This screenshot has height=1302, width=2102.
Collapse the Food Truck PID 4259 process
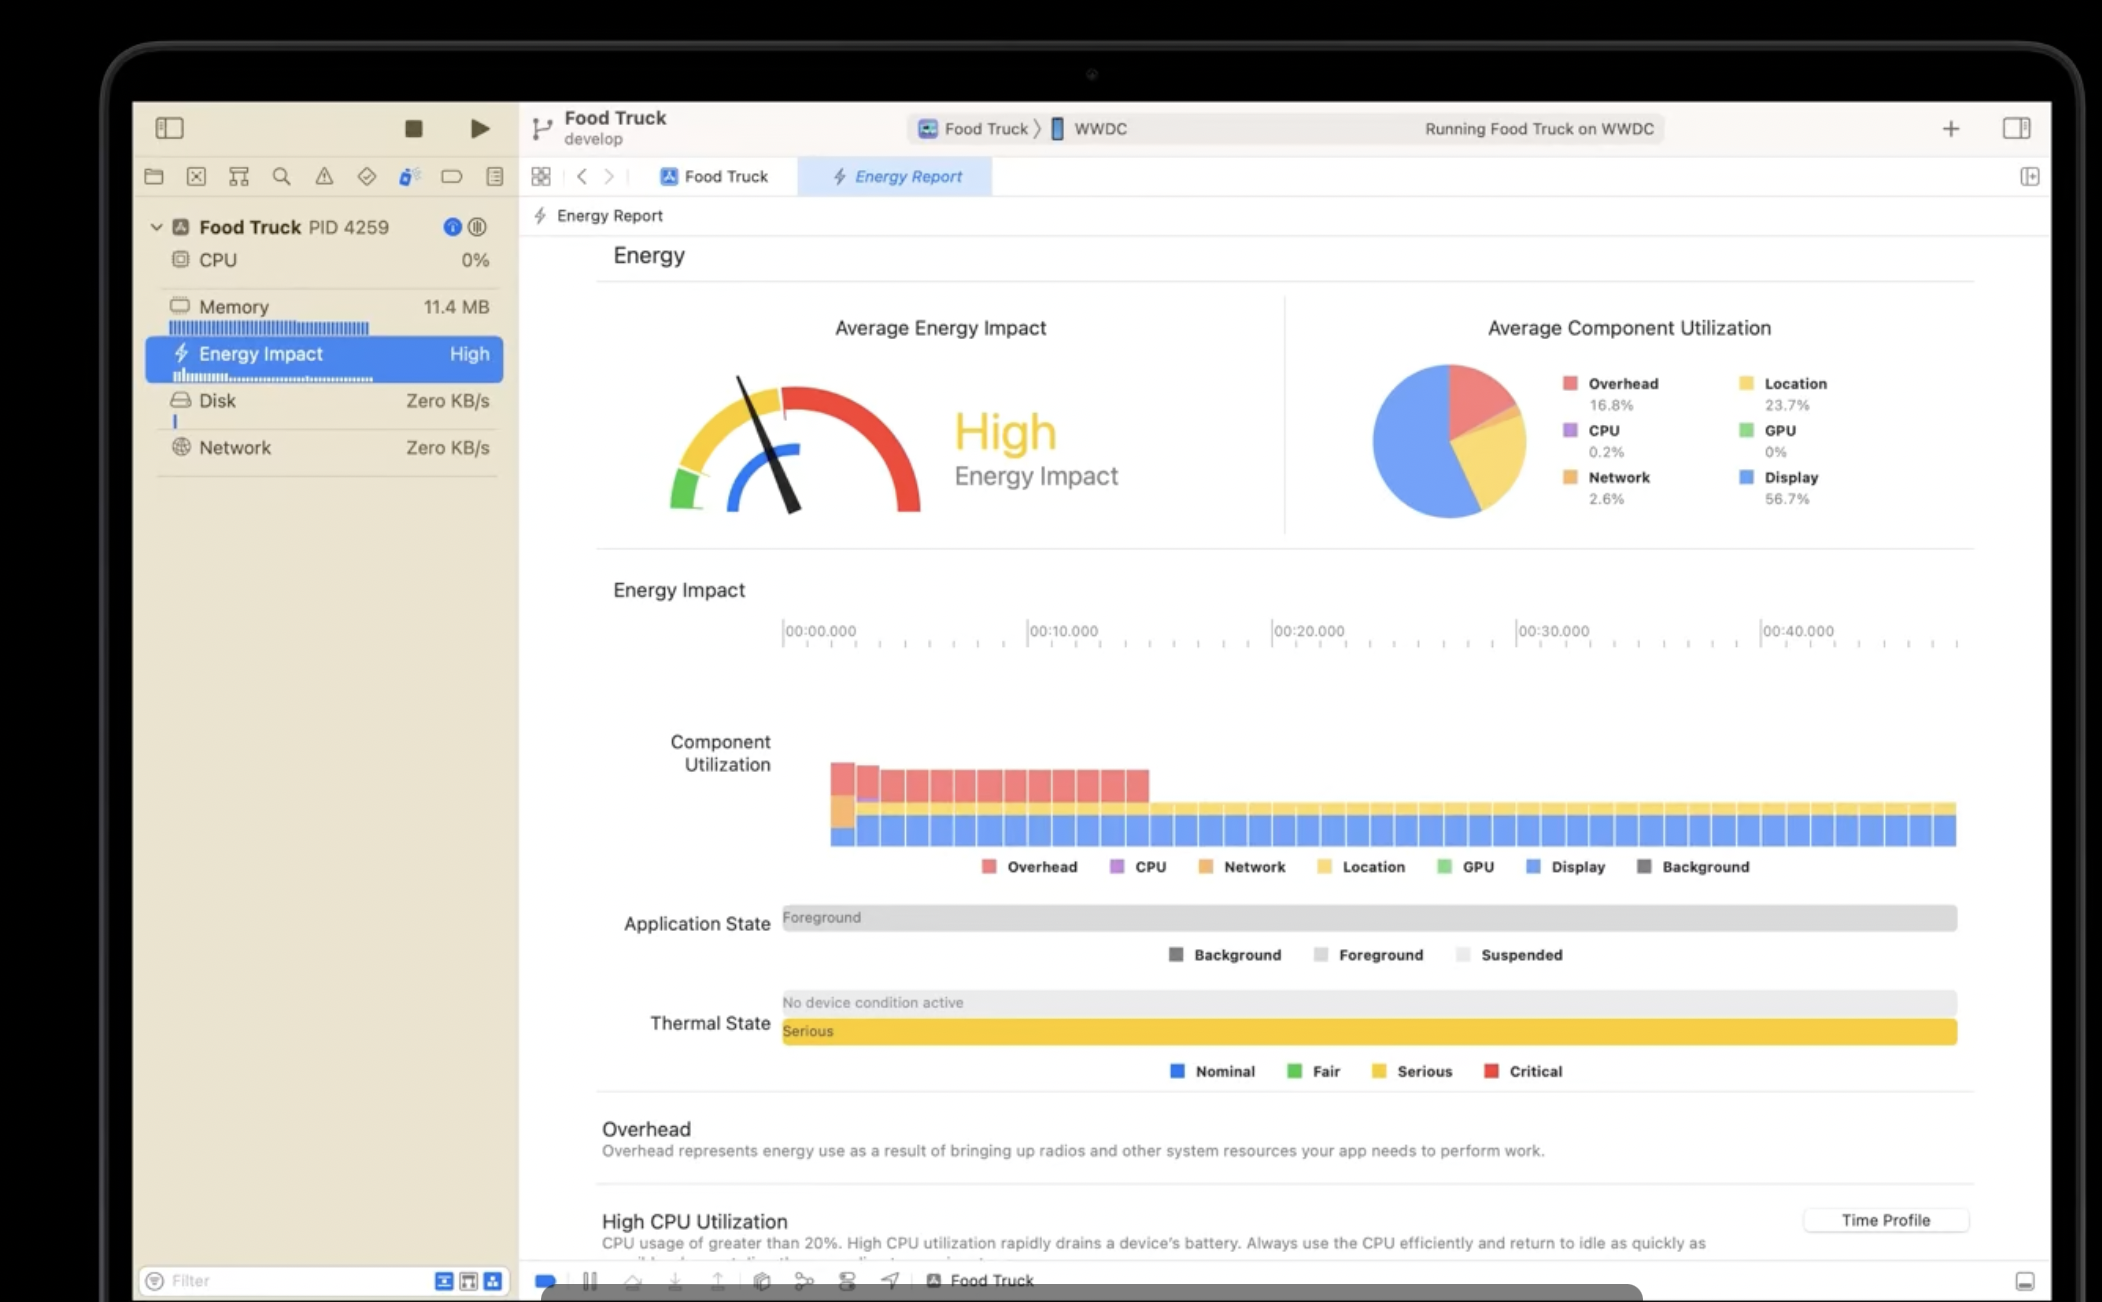point(156,227)
